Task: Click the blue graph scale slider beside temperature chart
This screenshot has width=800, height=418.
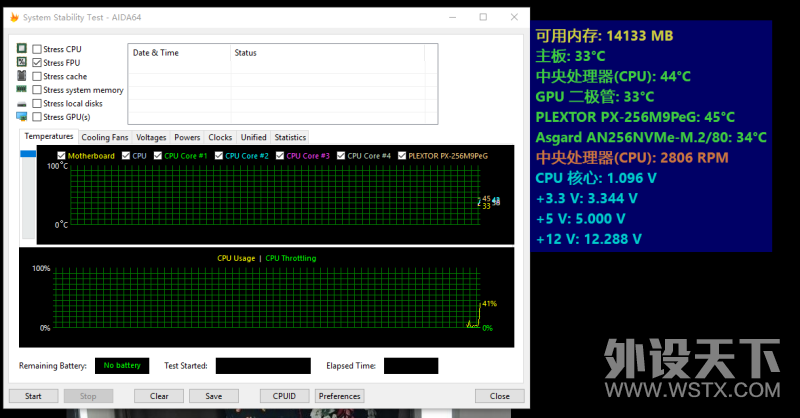Action: (28, 154)
